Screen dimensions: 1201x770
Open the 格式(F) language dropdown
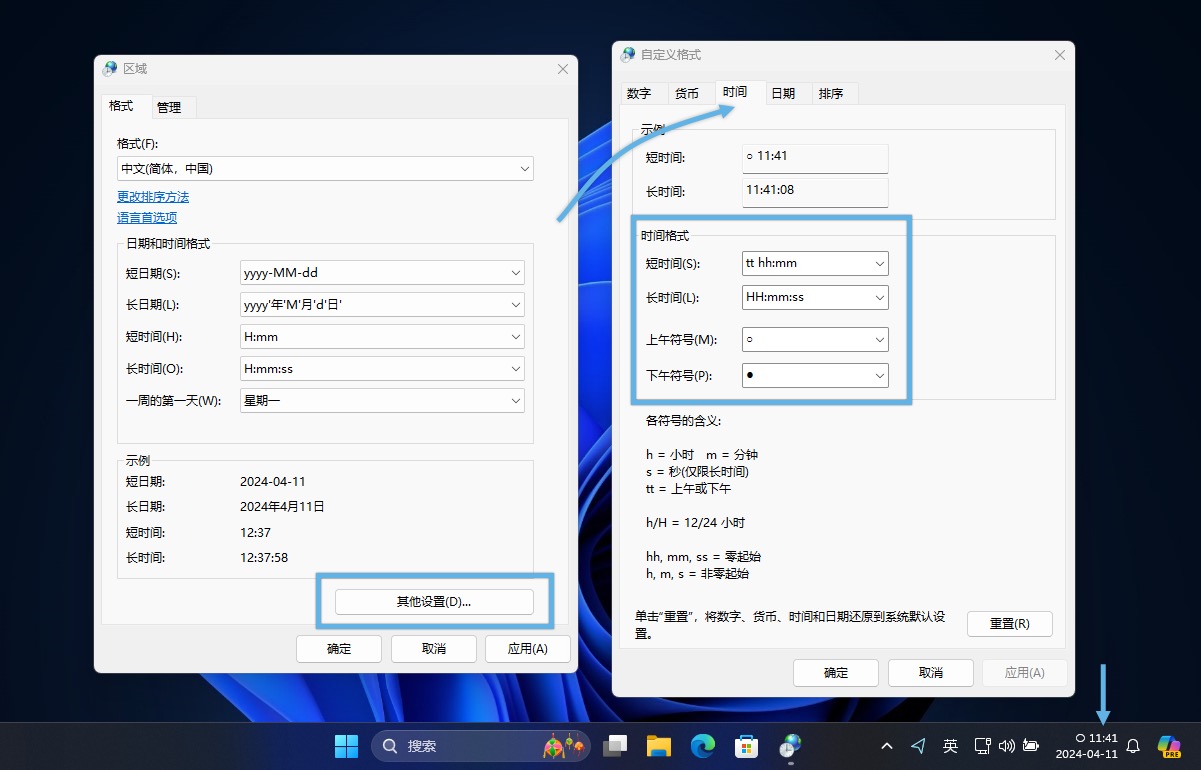(325, 169)
